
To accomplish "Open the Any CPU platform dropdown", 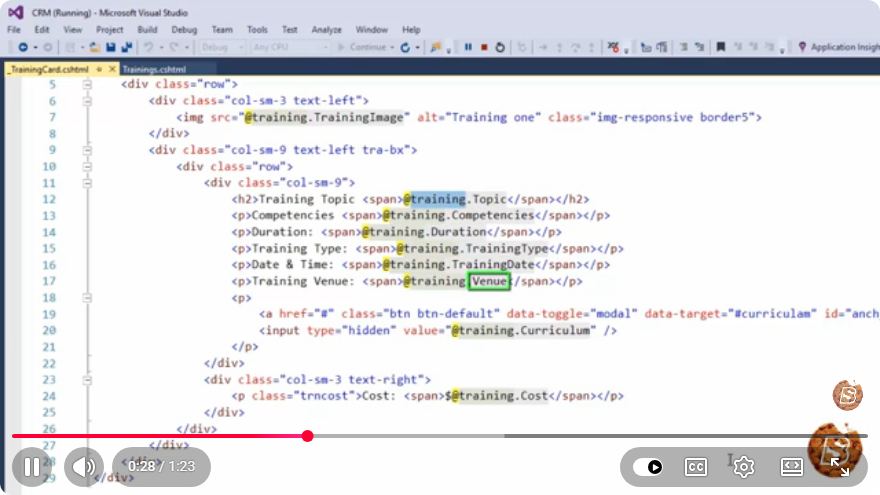I will tap(290, 48).
